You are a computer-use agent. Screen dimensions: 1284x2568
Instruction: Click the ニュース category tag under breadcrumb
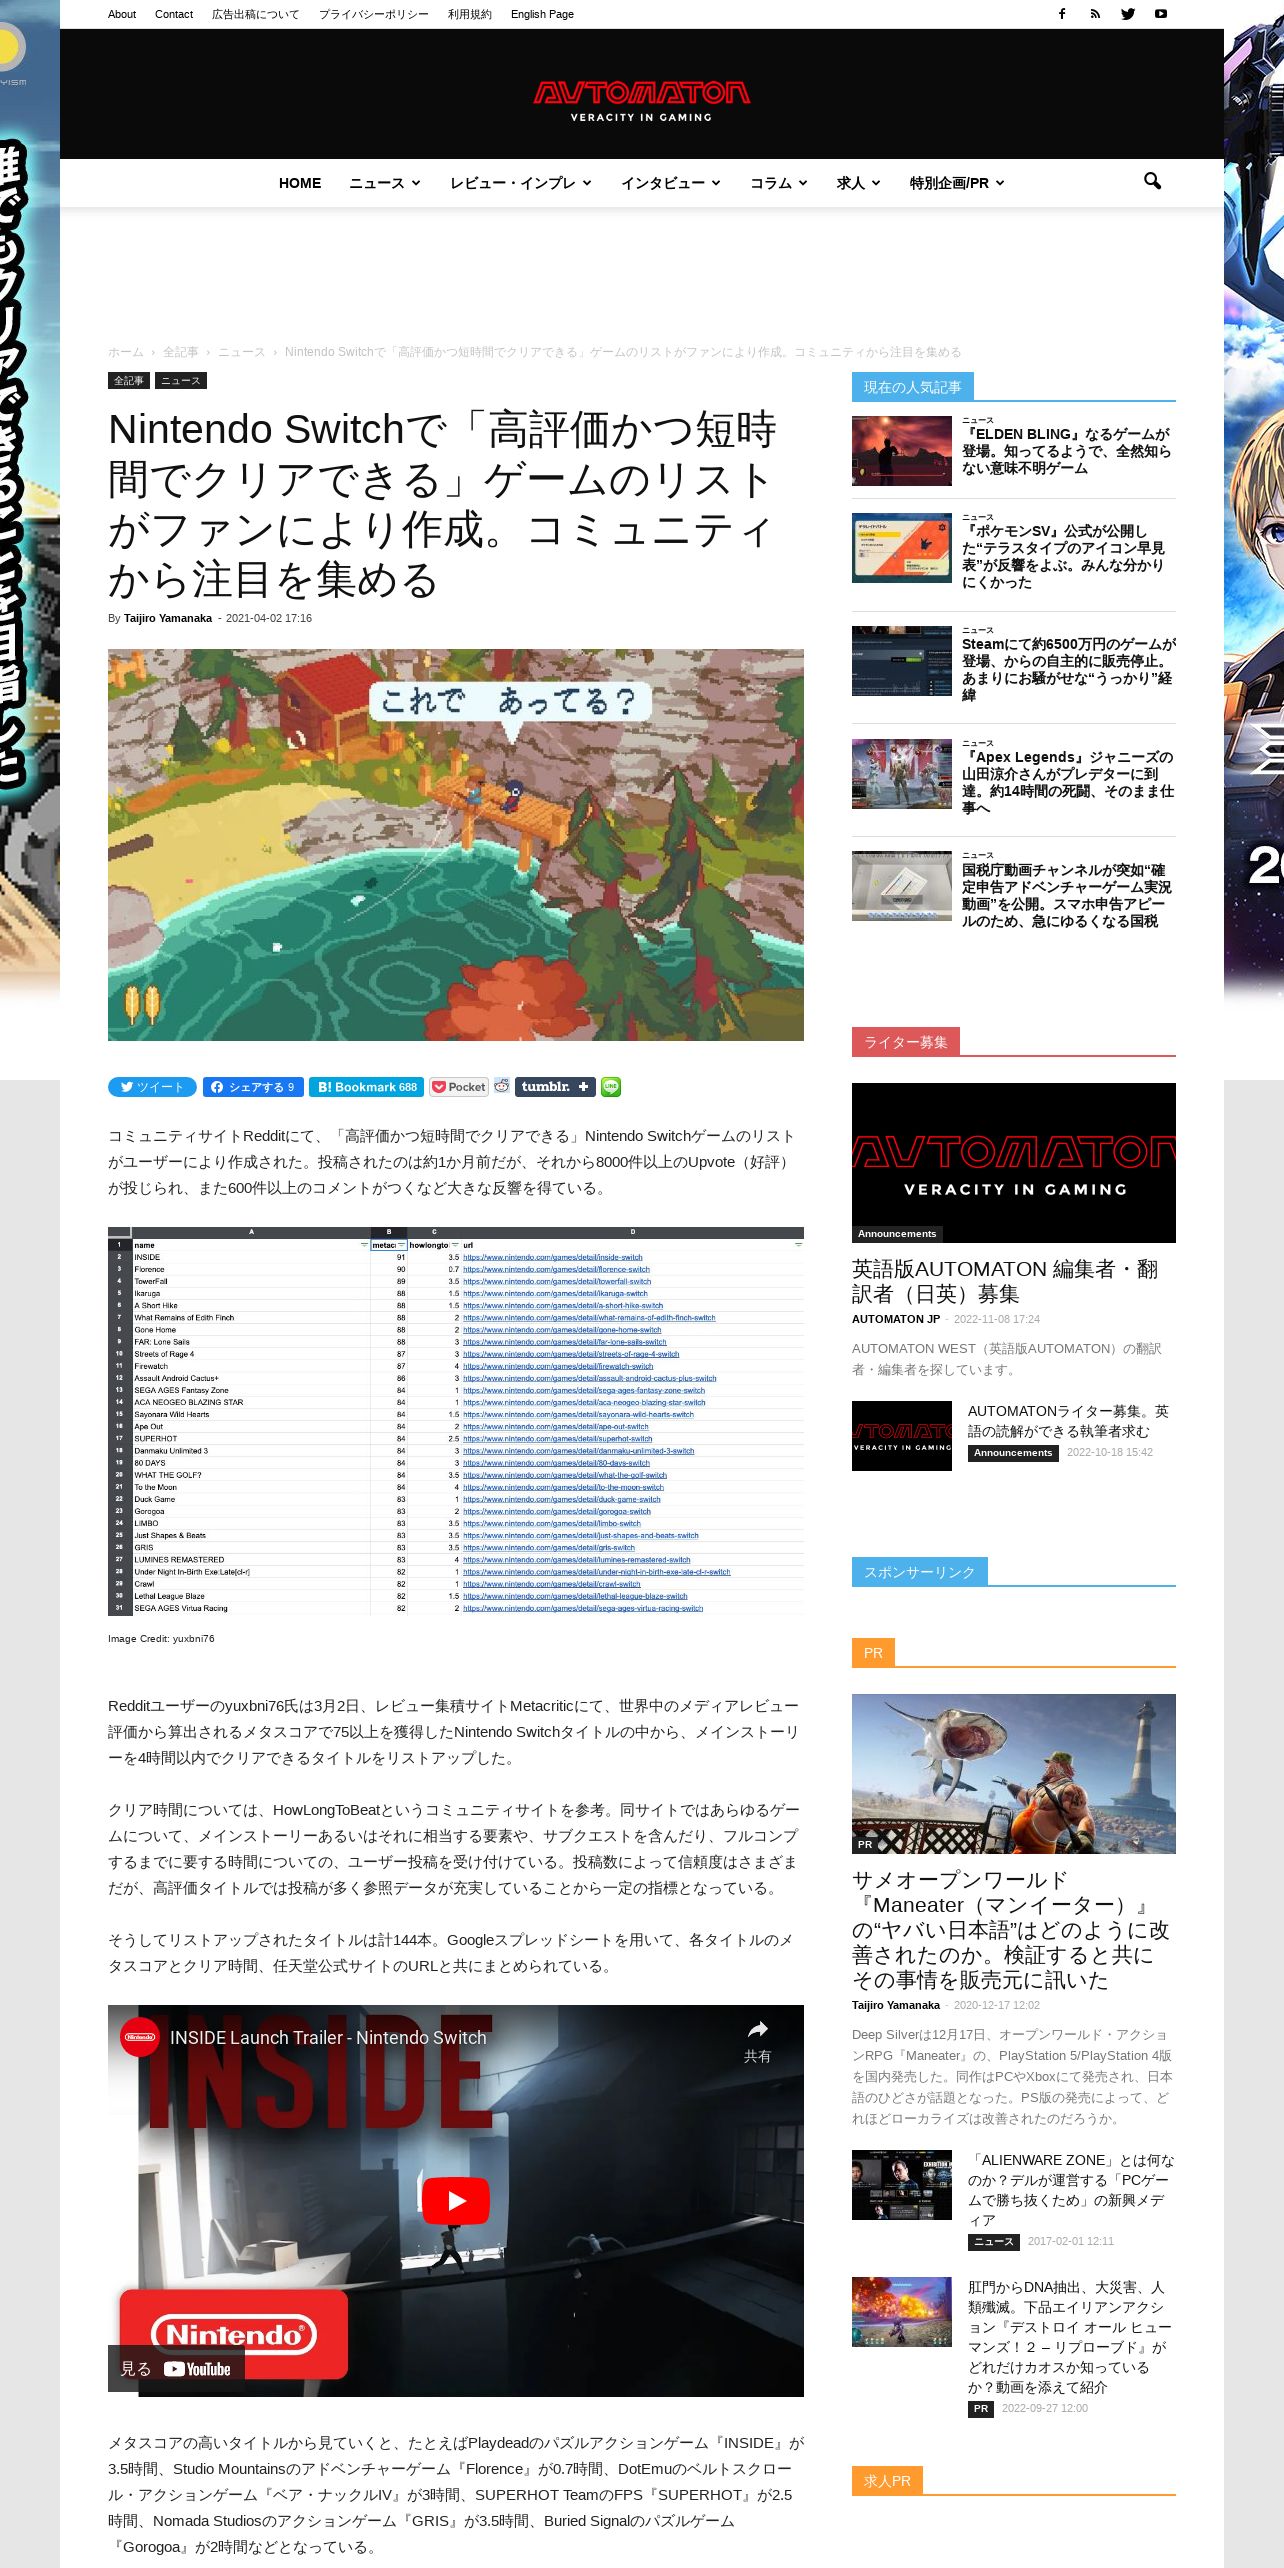[181, 381]
